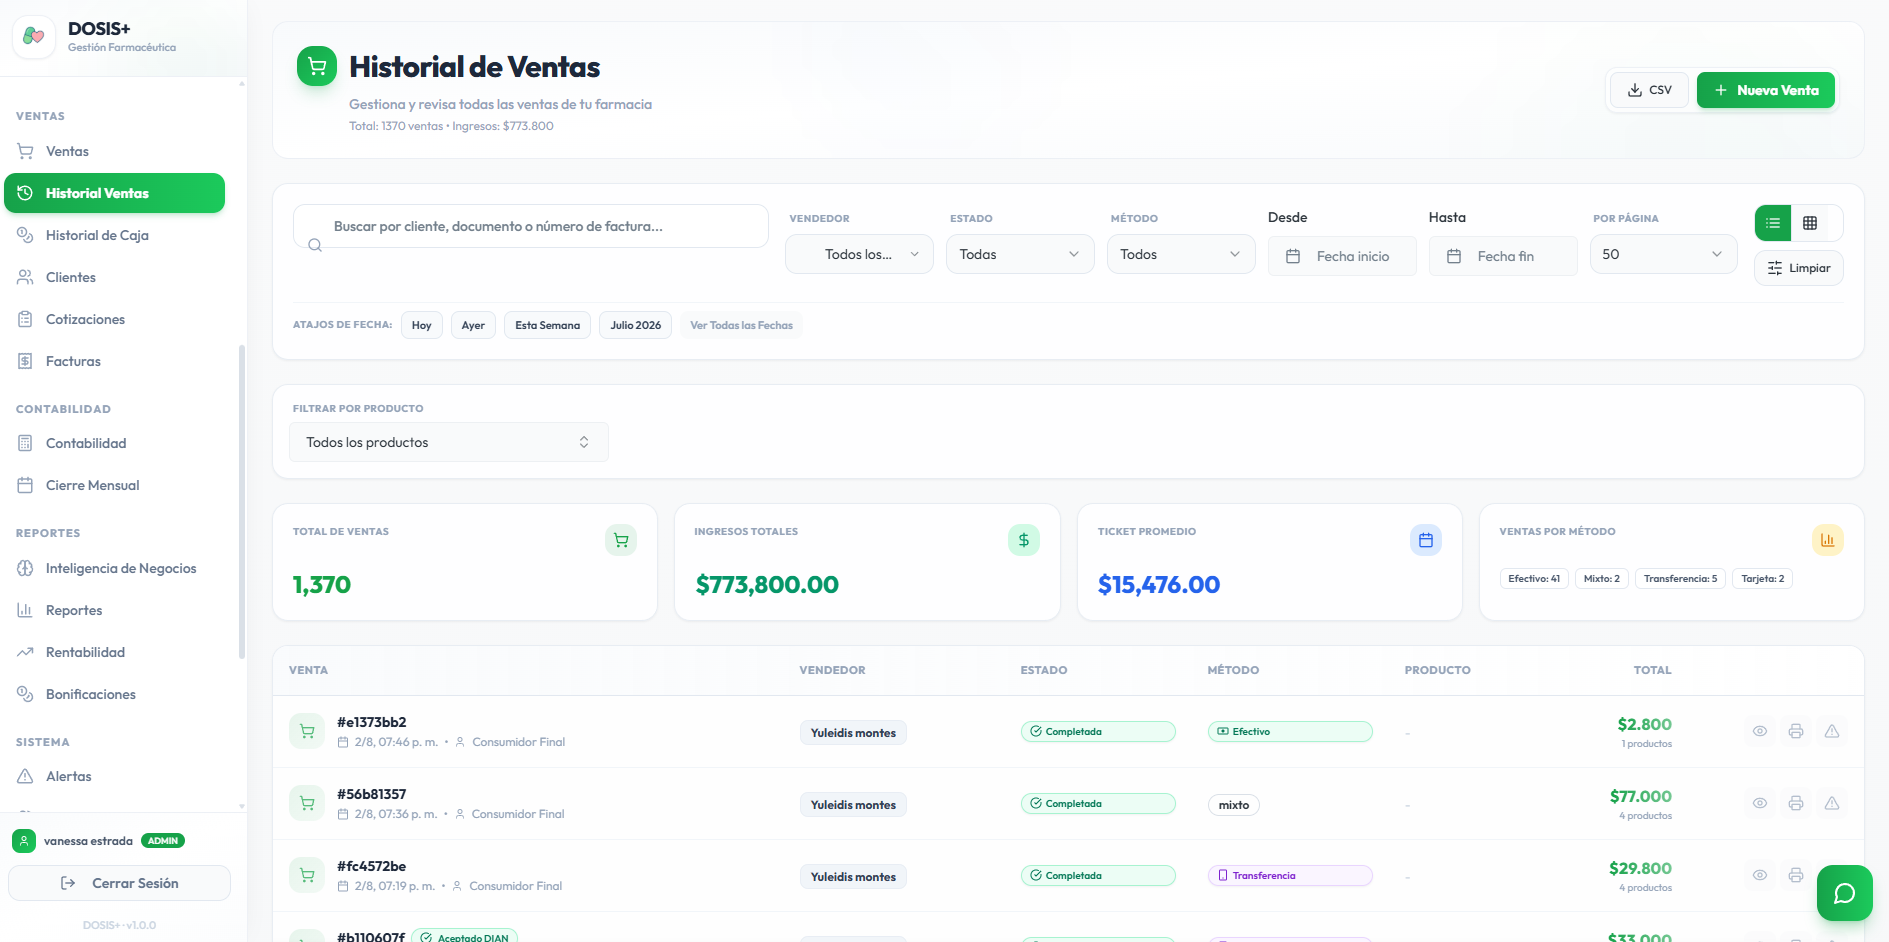
Task: Open Alertas in sidebar
Action: tap(114, 776)
